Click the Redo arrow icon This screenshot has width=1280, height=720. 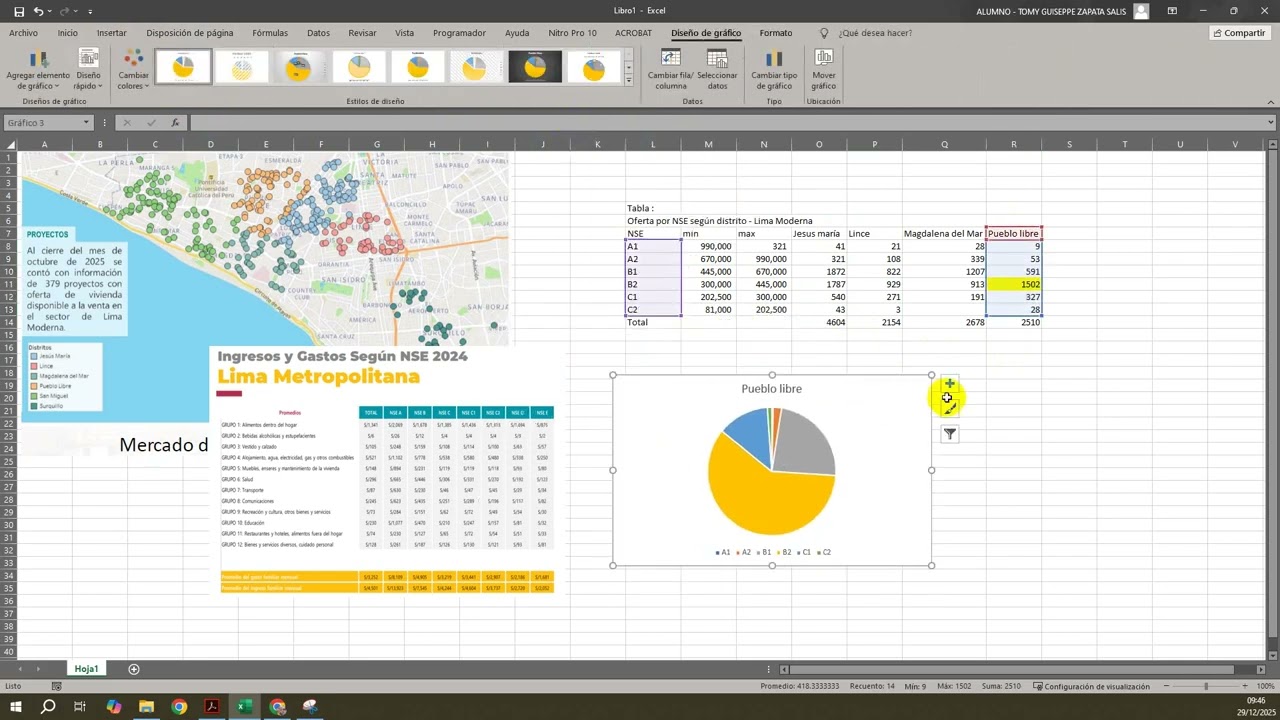pyautogui.click(x=66, y=10)
